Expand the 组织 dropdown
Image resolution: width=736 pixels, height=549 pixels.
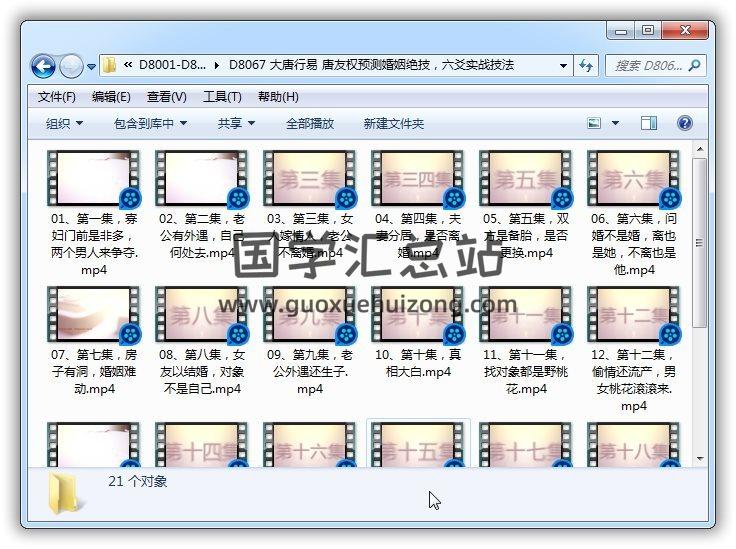[x=64, y=123]
